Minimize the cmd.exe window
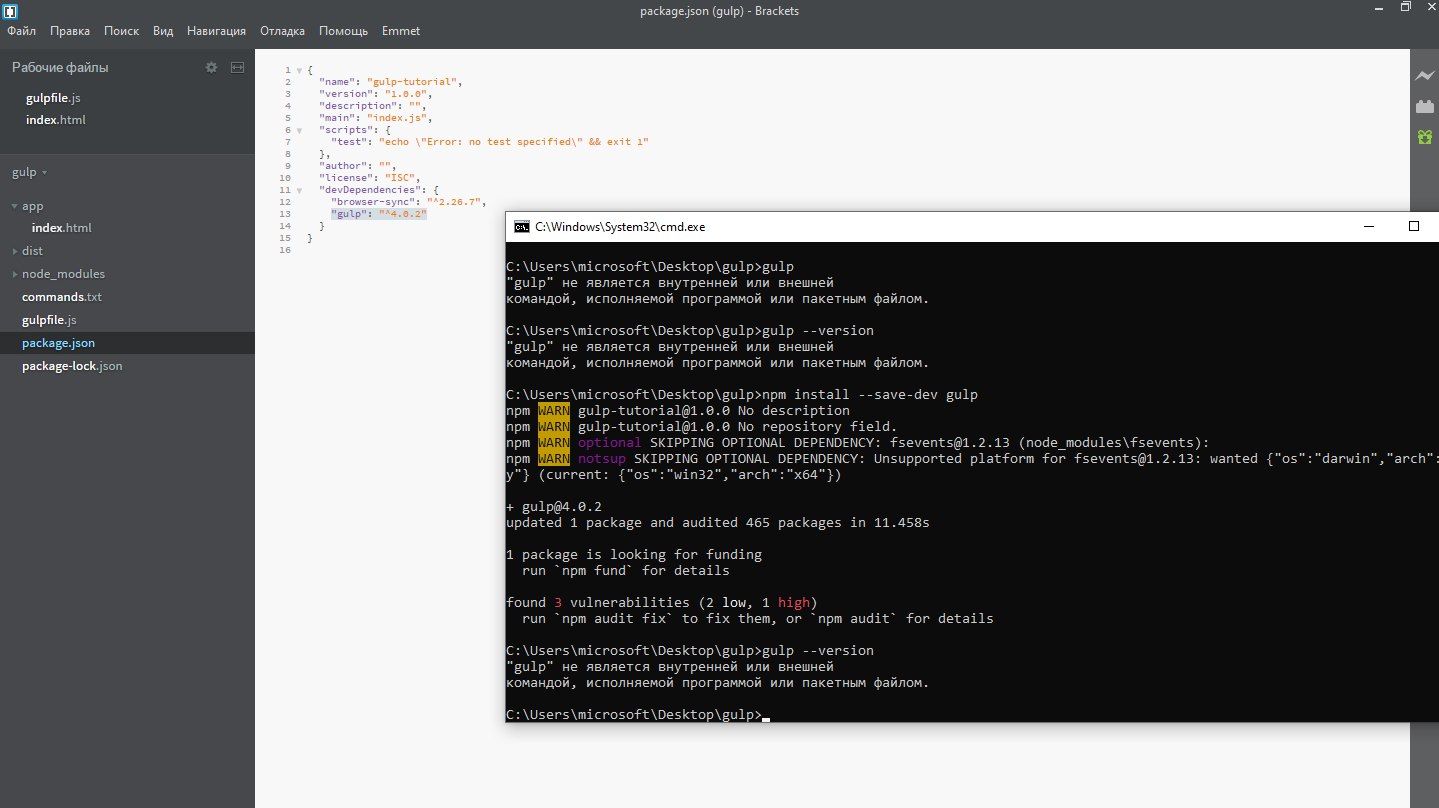This screenshot has height=808, width=1439. 1367,227
